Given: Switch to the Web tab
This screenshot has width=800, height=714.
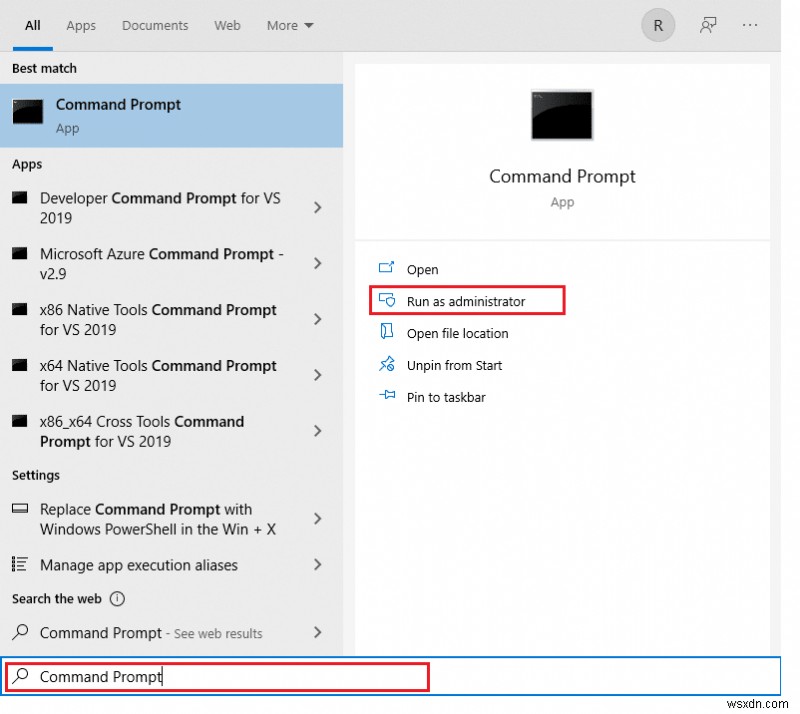Looking at the screenshot, I should (227, 25).
